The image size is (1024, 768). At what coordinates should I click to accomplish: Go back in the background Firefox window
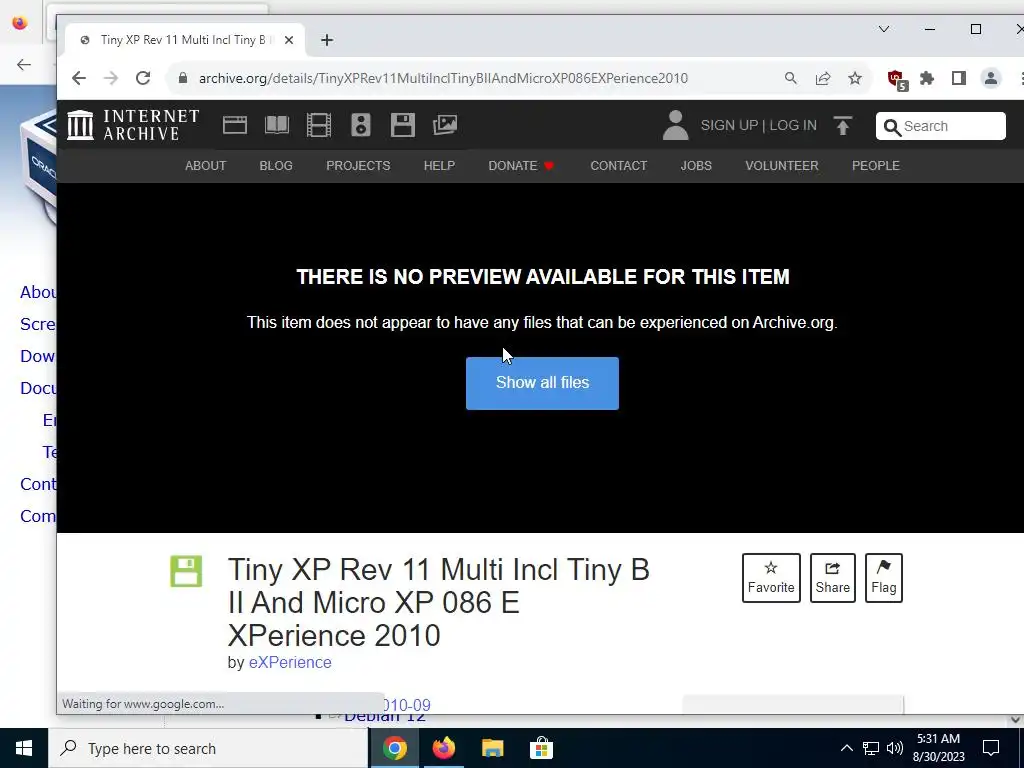(24, 64)
